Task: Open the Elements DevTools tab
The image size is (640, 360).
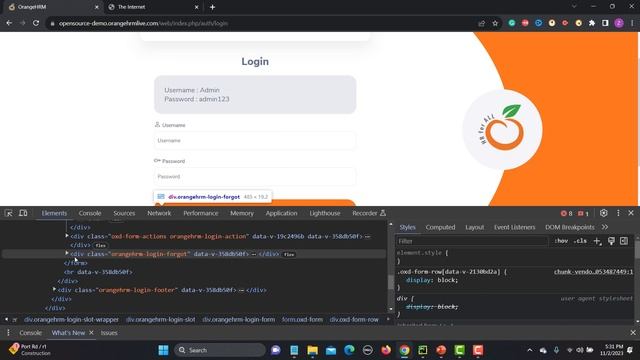Action: click(x=54, y=213)
